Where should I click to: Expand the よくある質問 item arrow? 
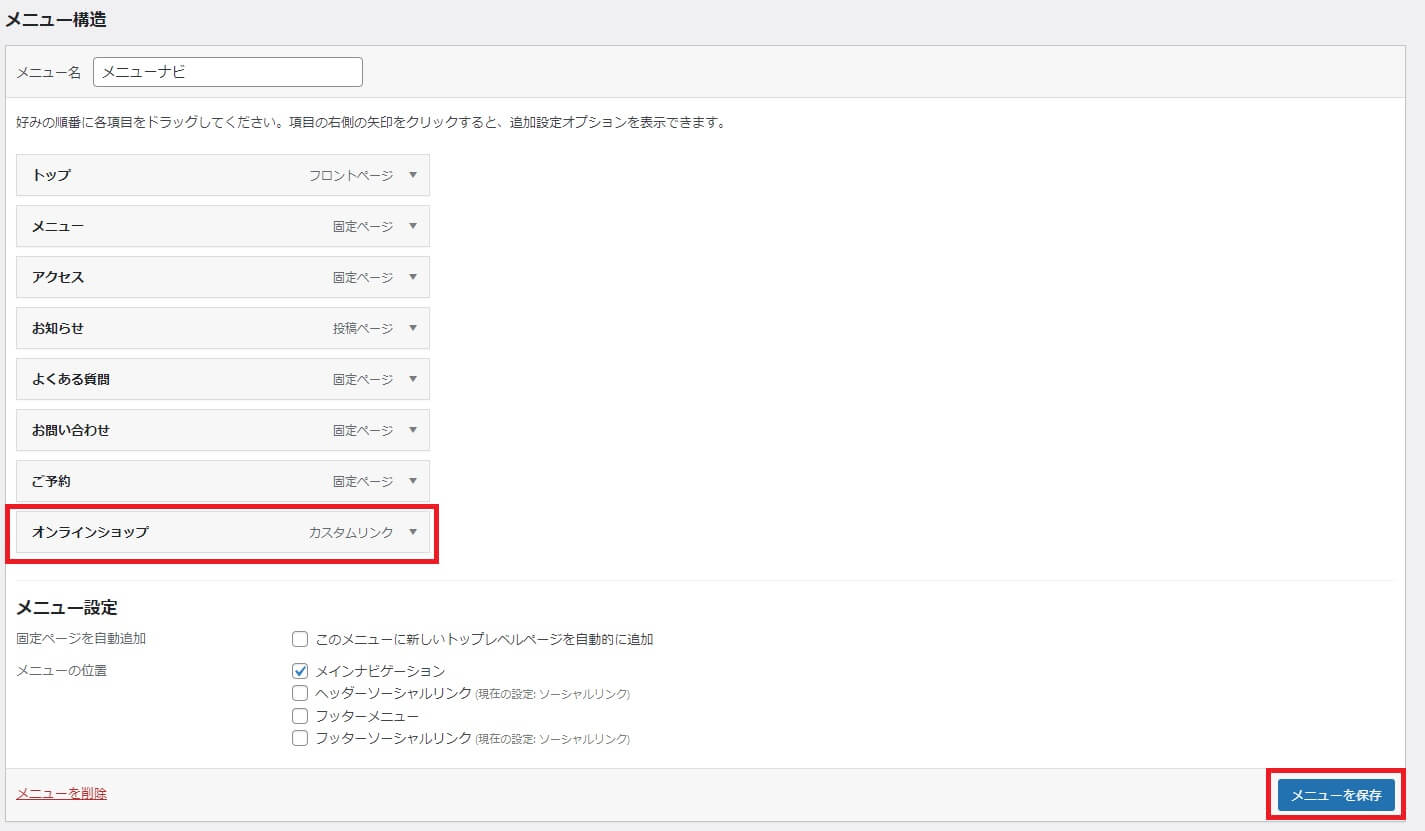click(412, 379)
